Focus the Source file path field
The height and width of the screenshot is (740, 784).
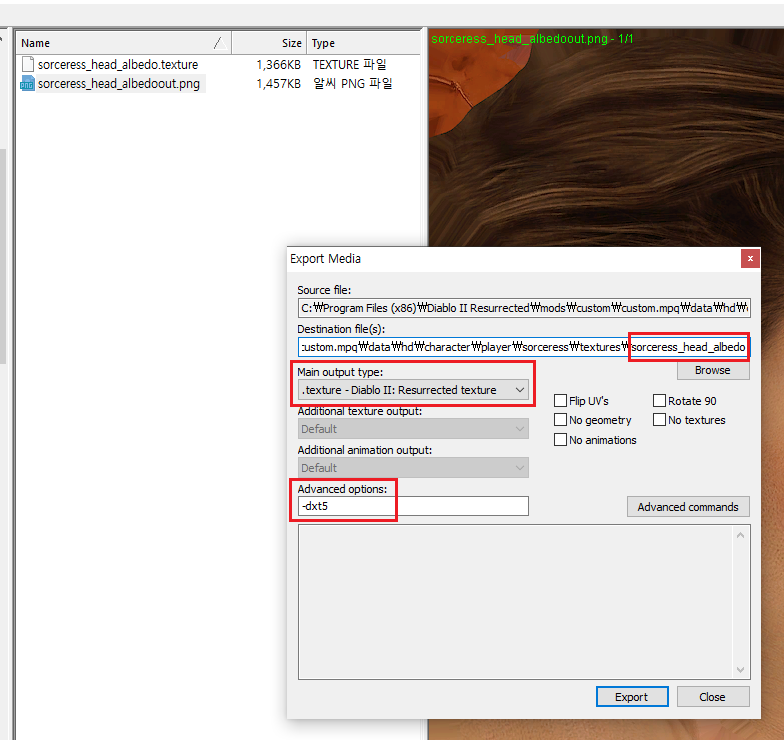coord(524,308)
